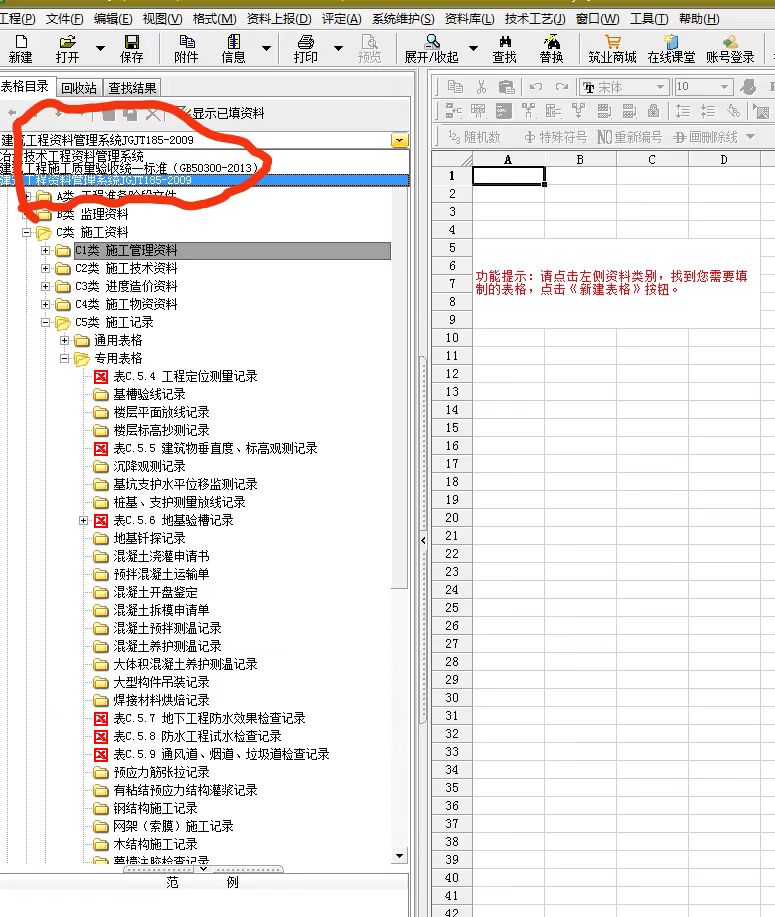This screenshot has height=917, width=775.
Task: Open the 技术工艺(J) menu
Action: (x=535, y=19)
